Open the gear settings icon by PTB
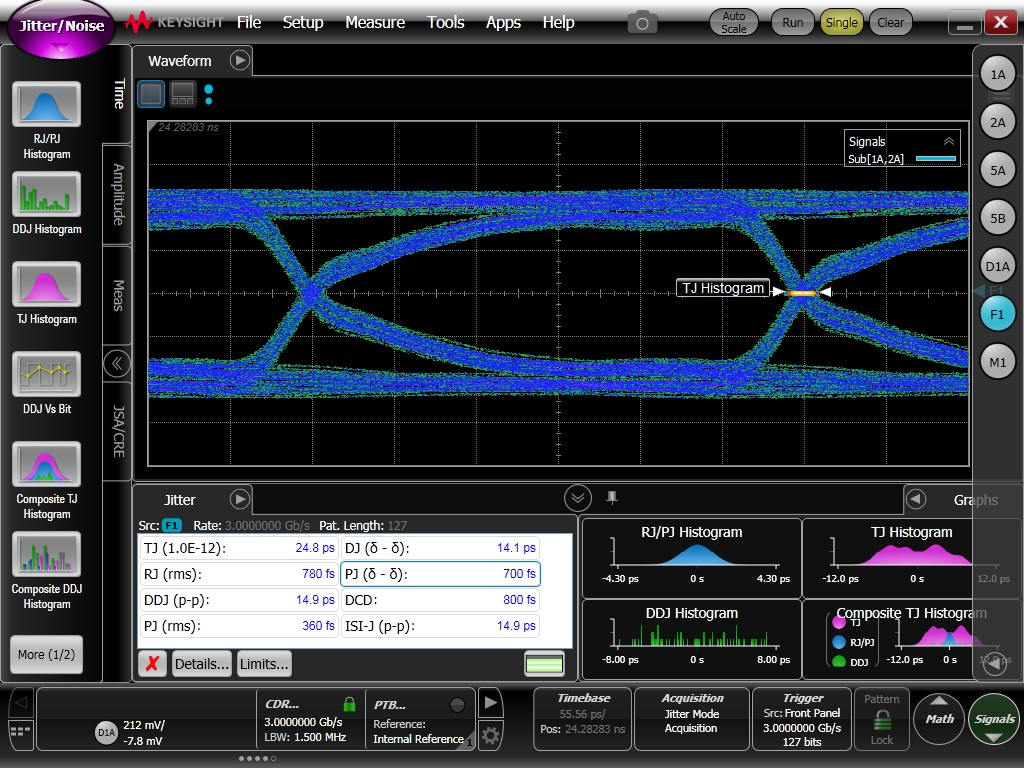Viewport: 1024px width, 768px height. point(490,737)
